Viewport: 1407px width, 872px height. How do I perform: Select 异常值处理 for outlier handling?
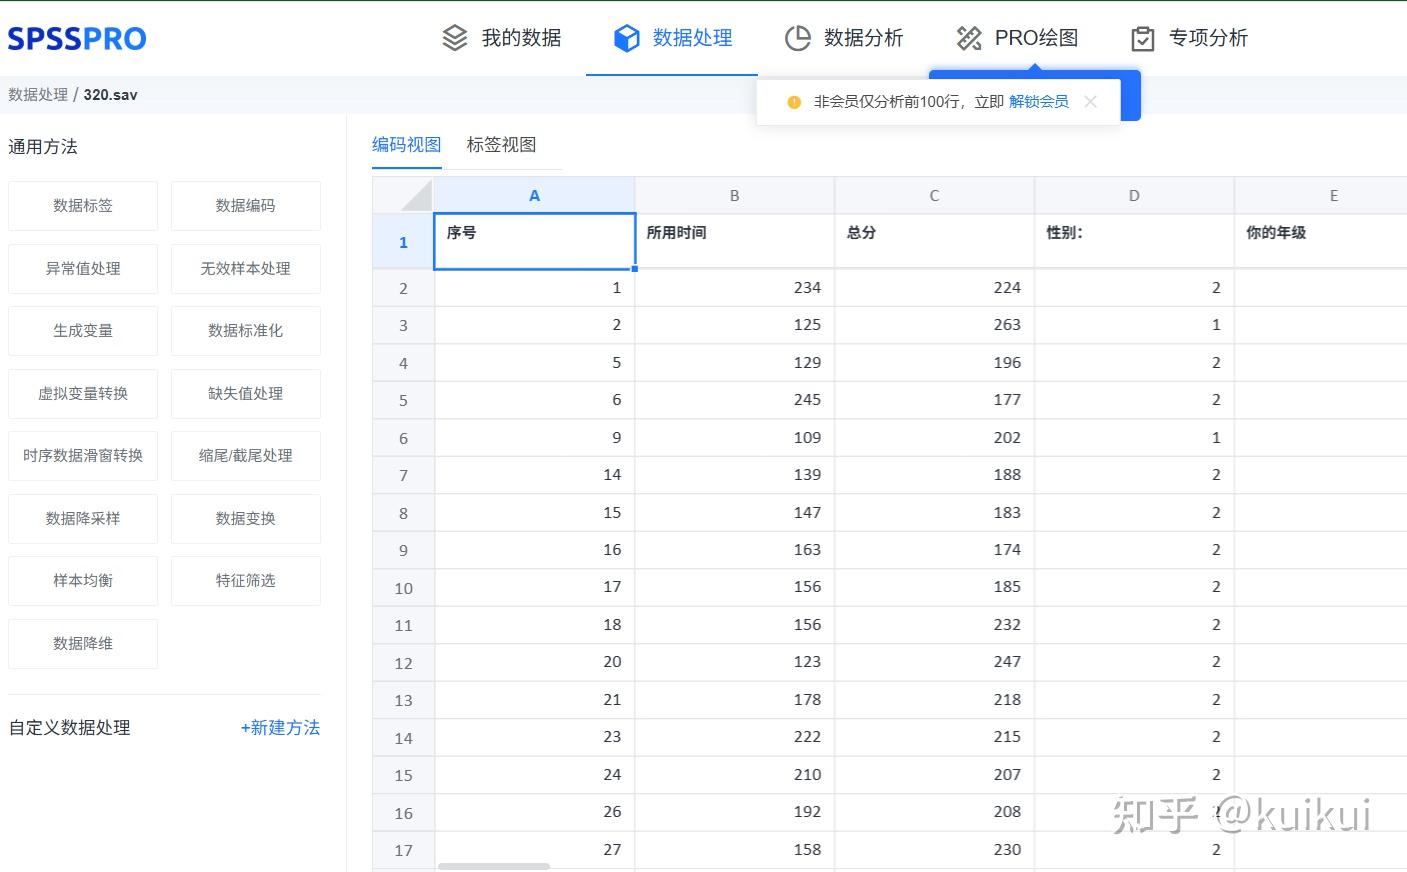pyautogui.click(x=82, y=268)
